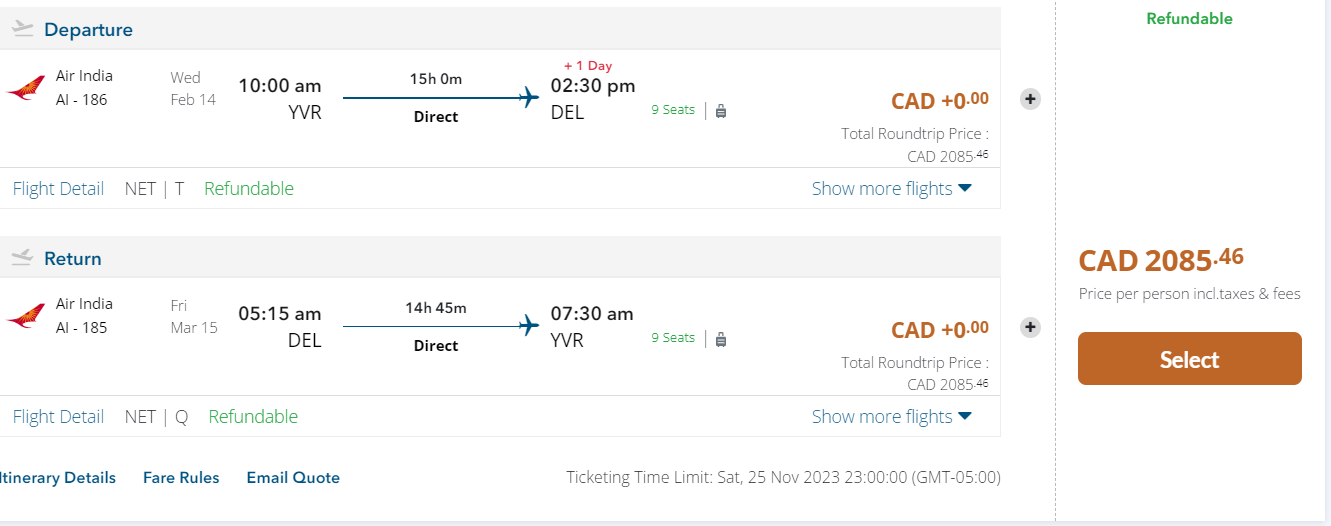Open the Fare Rules tab
1331x526 pixels.
point(181,477)
